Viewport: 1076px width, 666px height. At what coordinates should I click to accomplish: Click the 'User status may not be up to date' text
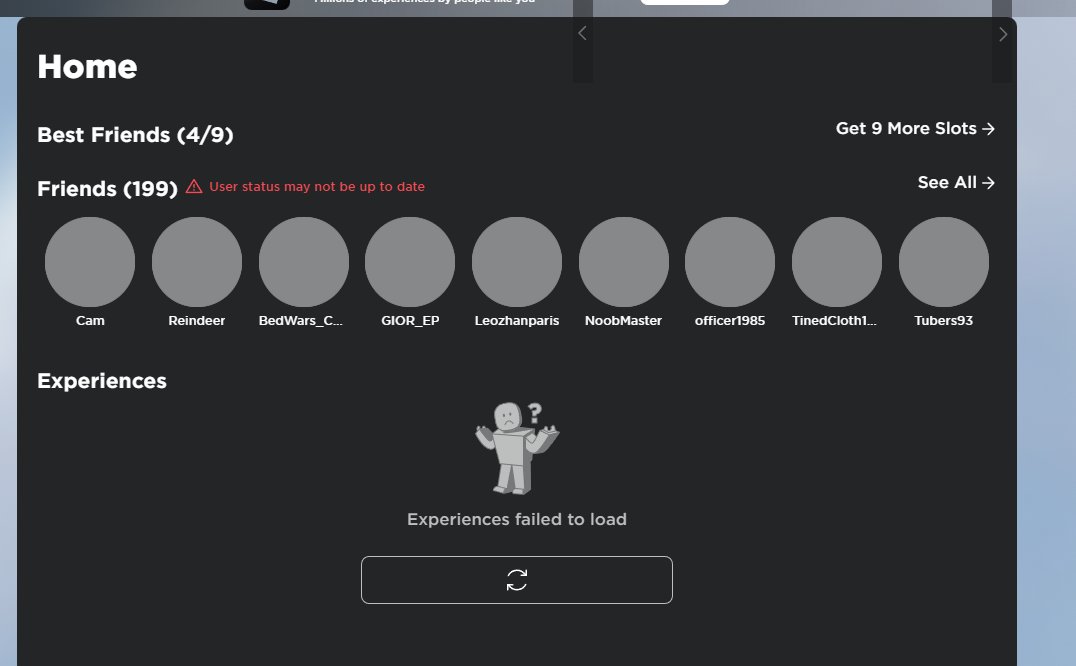point(317,187)
